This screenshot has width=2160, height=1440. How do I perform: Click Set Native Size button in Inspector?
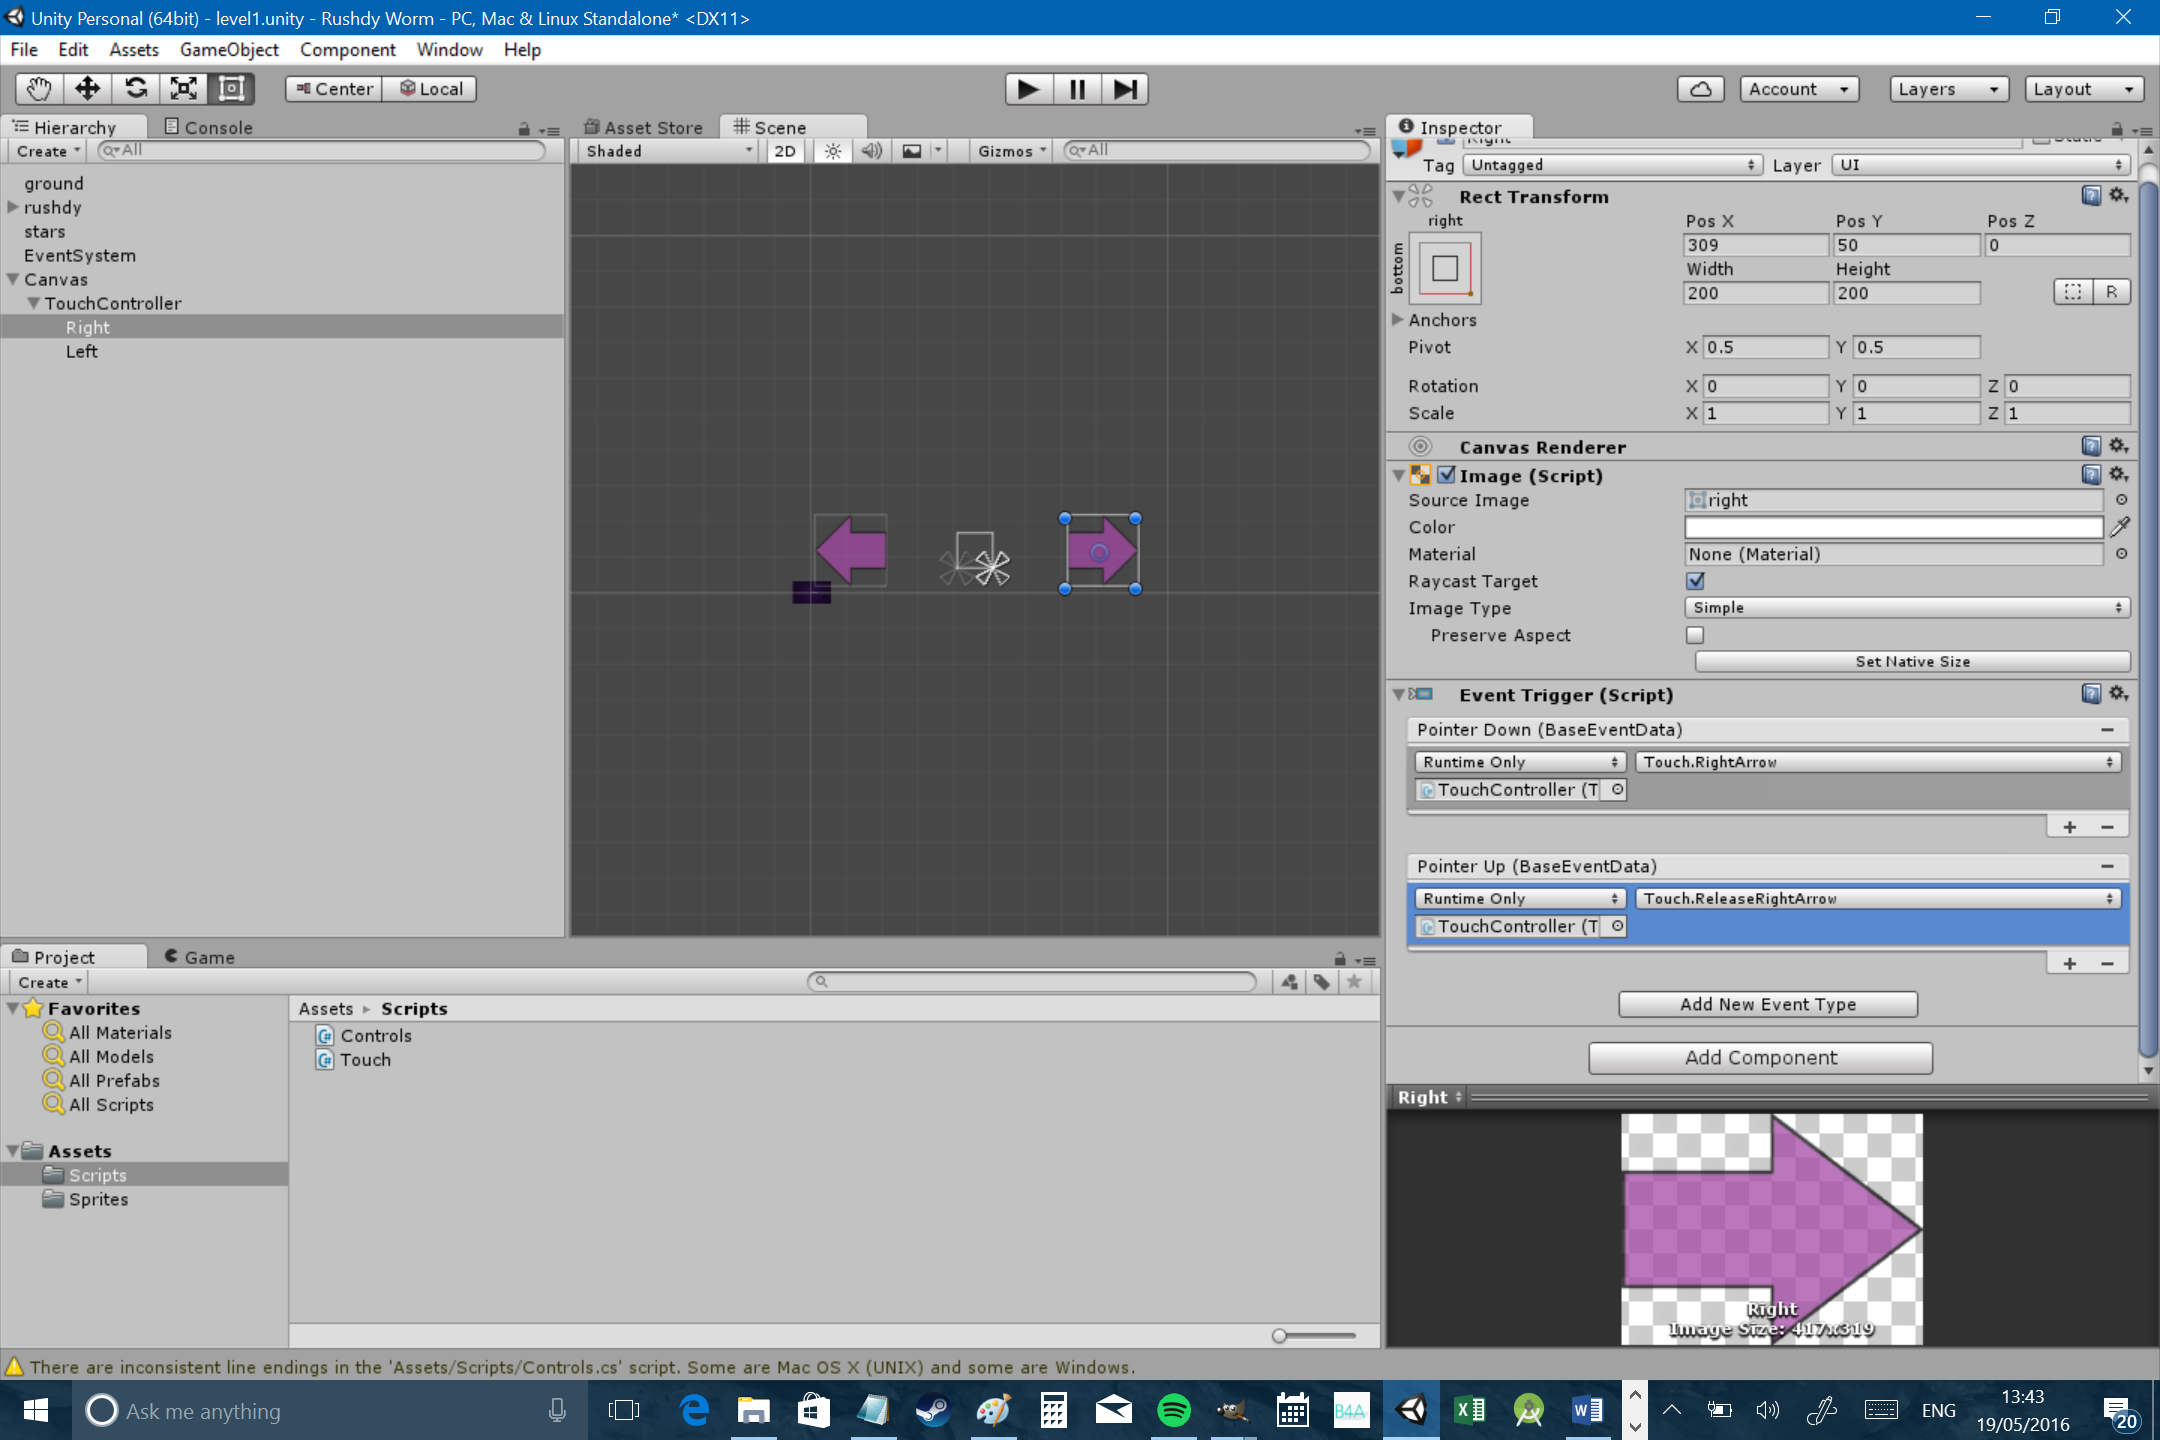tap(1912, 661)
